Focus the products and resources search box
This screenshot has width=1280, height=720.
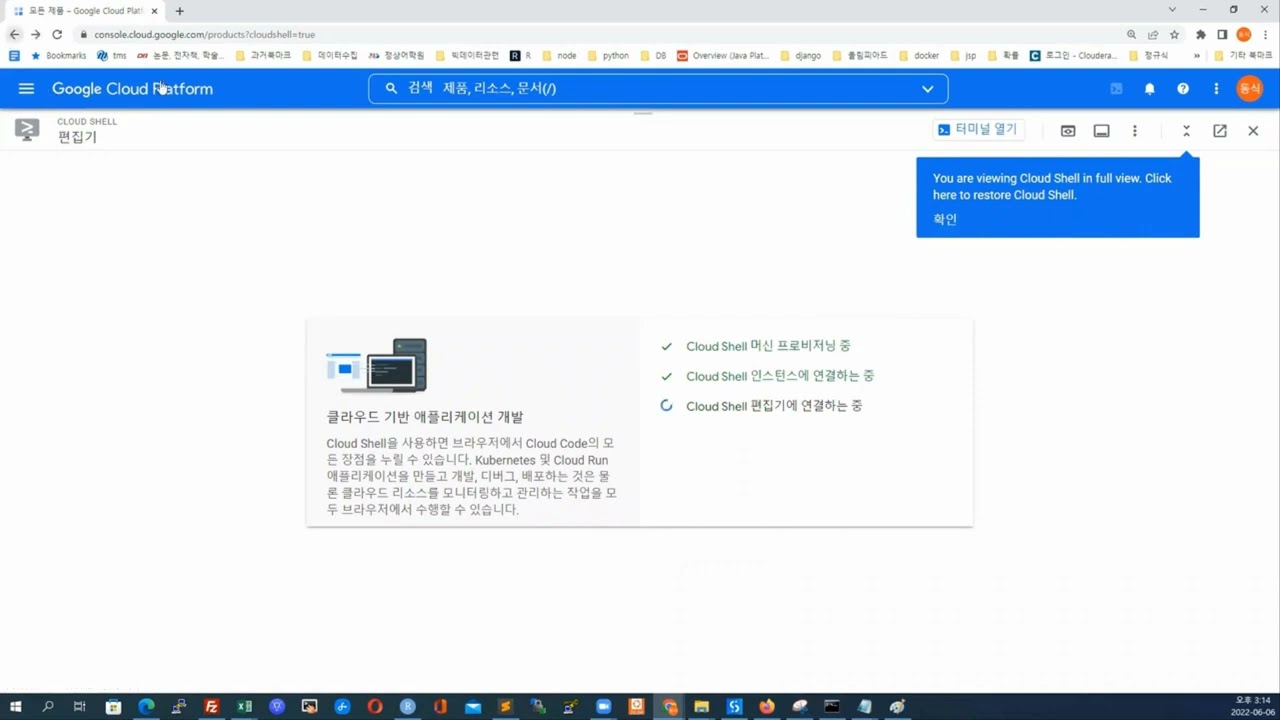coord(658,88)
